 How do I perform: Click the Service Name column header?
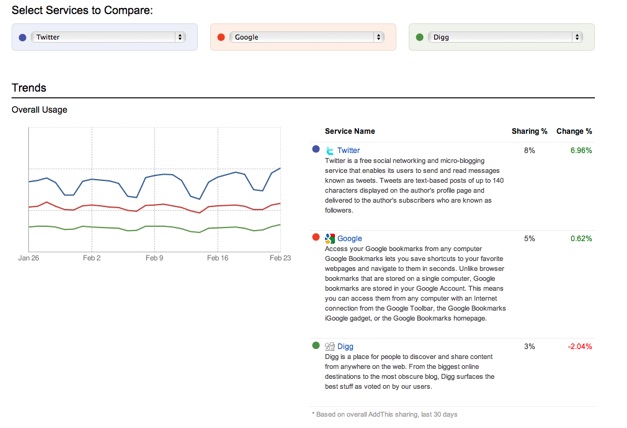click(350, 131)
